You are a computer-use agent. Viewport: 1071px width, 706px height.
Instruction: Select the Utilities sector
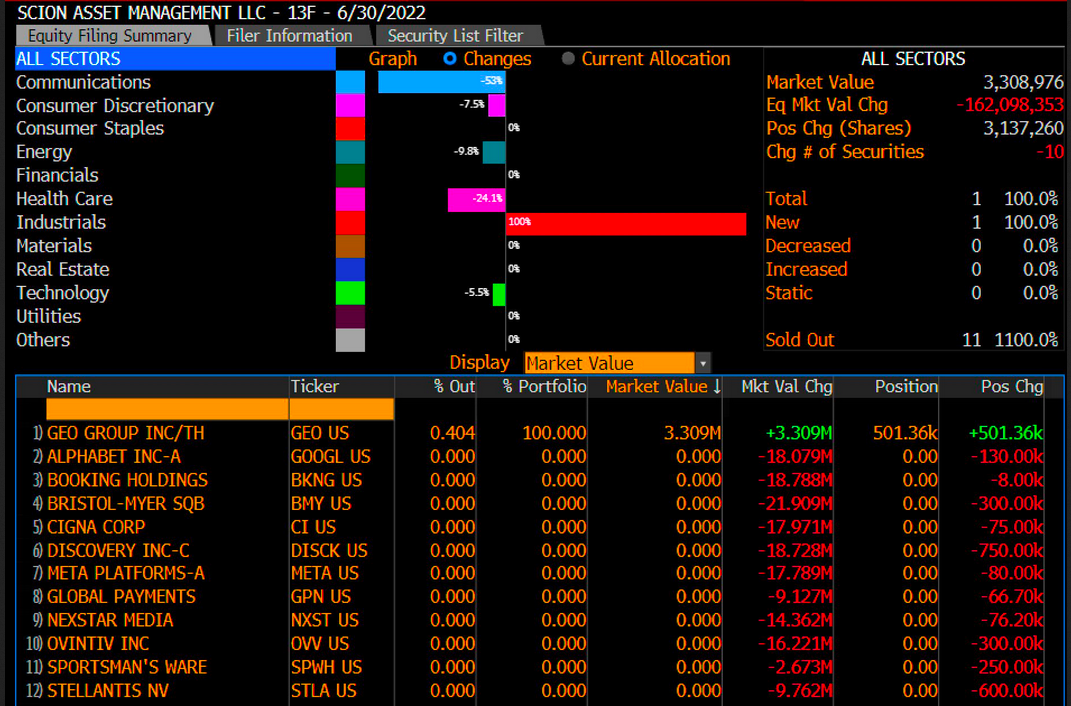coord(48,316)
